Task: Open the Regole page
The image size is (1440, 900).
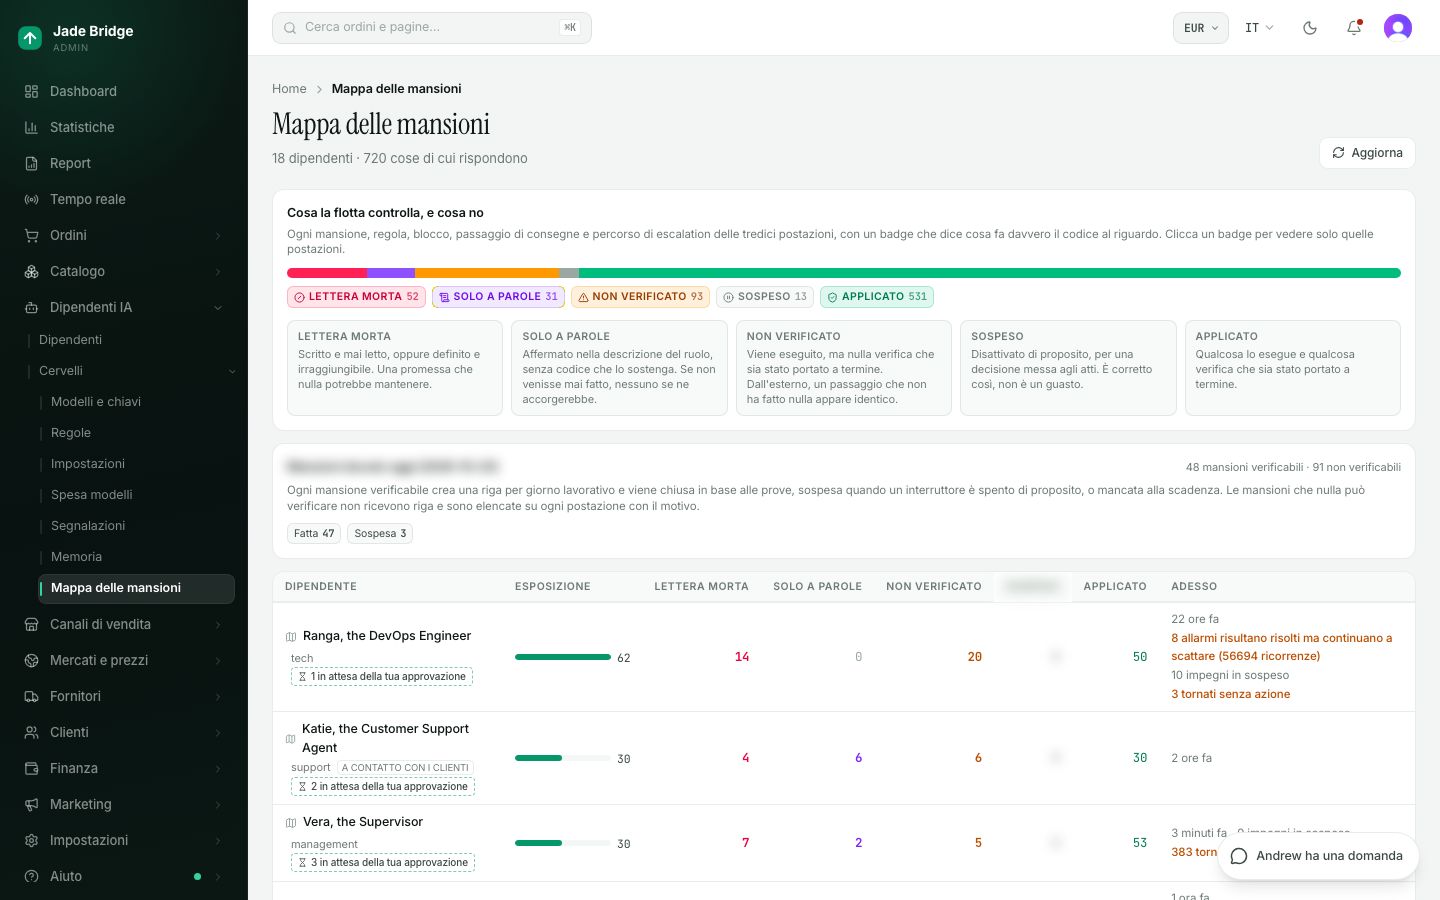Action: (137, 433)
